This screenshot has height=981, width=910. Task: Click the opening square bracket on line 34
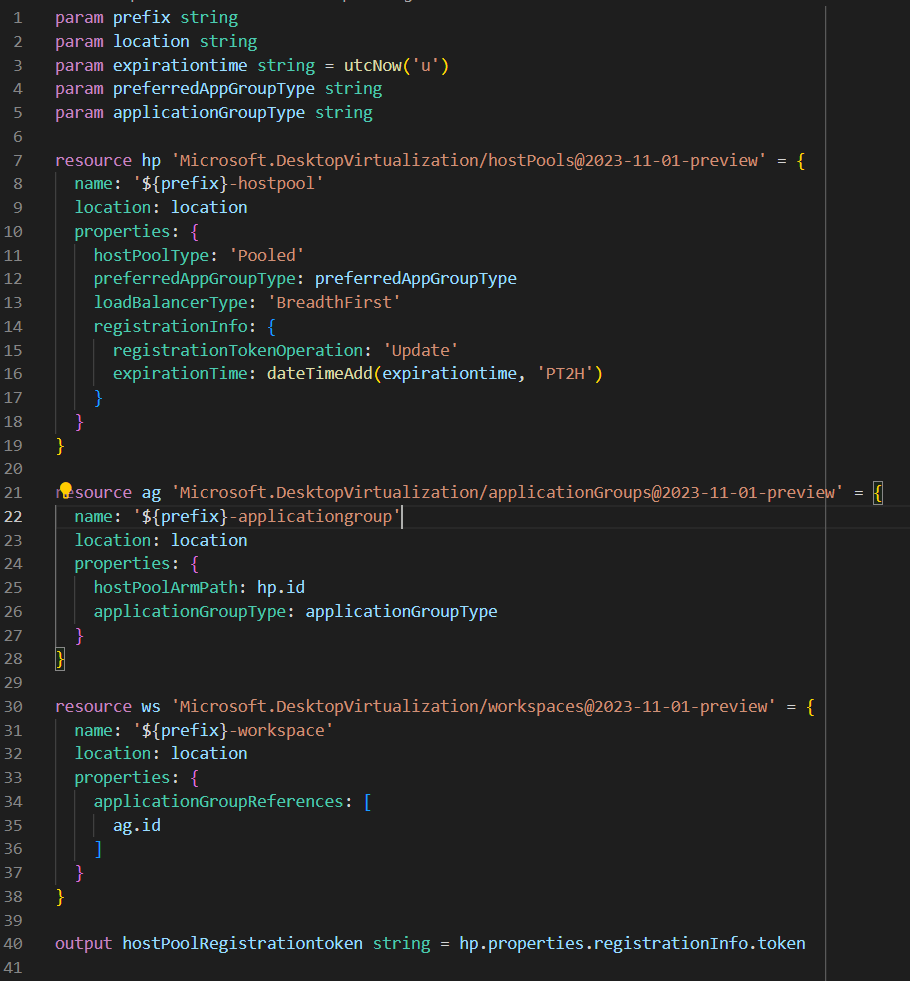pyautogui.click(x=368, y=802)
